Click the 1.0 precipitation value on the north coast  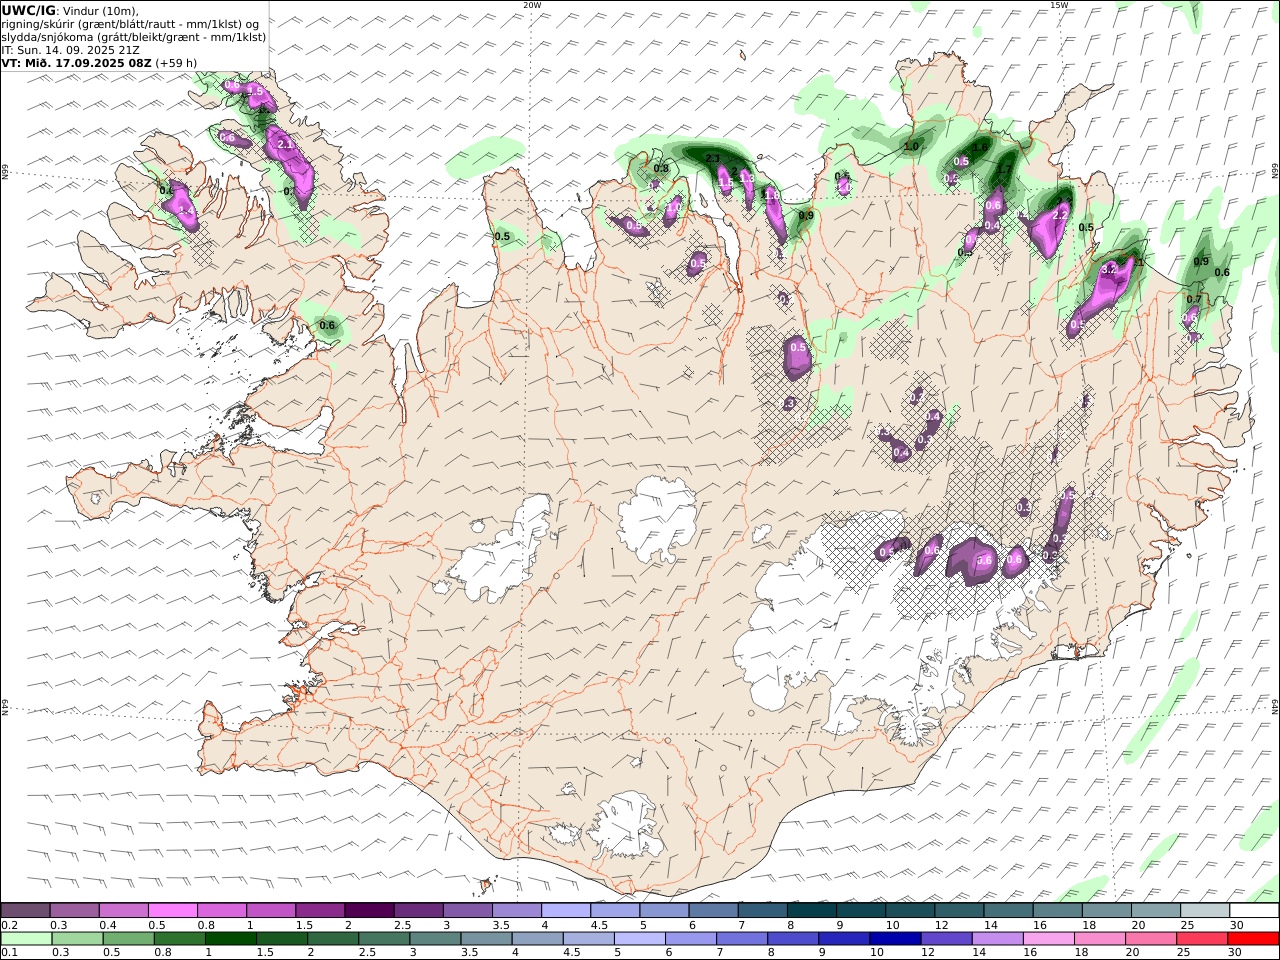coord(911,147)
